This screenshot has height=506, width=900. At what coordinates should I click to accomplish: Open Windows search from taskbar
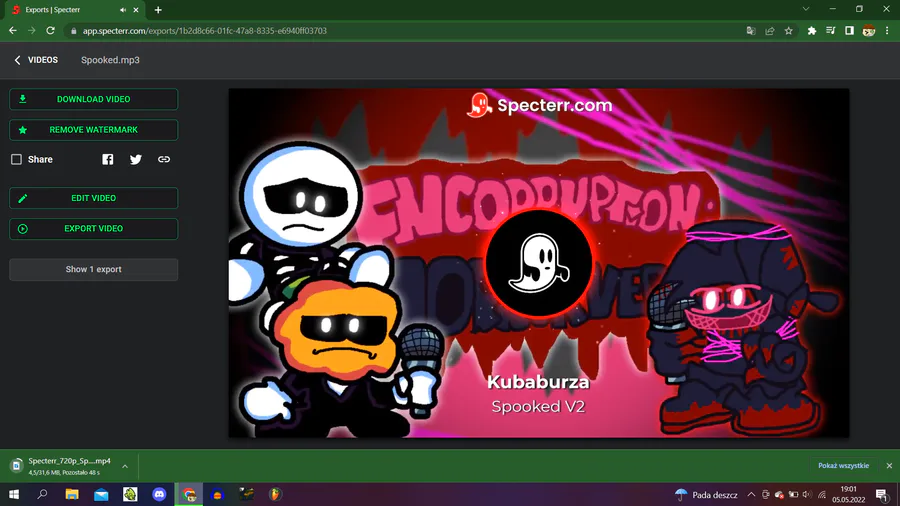click(42, 494)
